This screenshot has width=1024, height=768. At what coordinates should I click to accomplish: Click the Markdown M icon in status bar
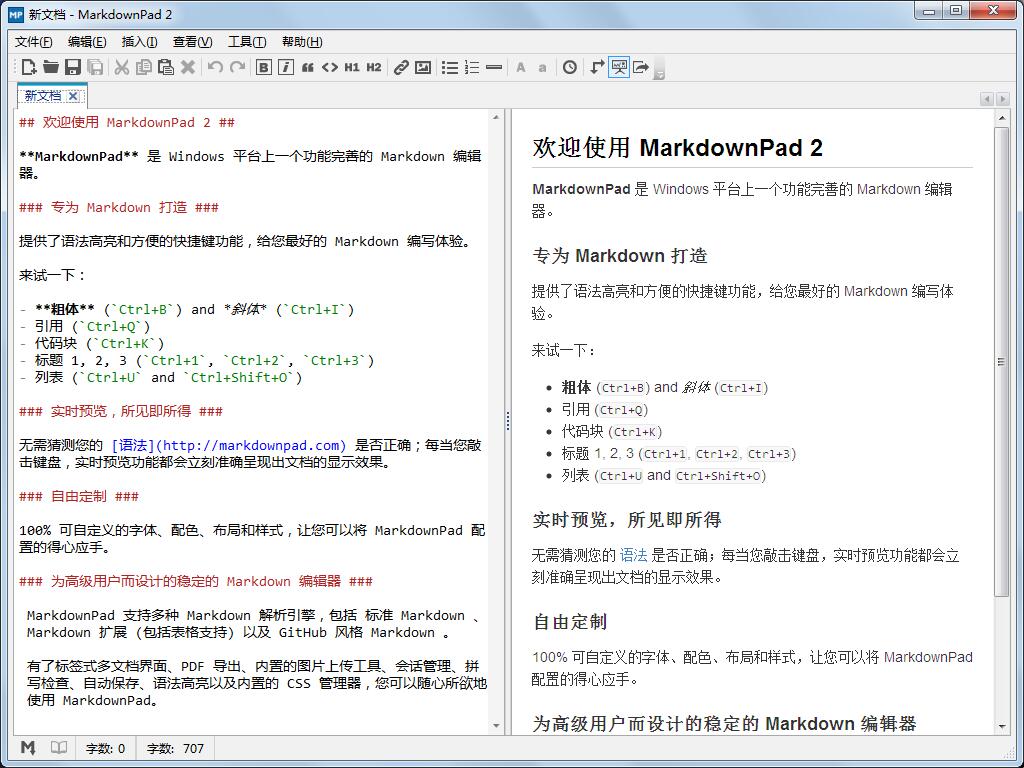28,748
